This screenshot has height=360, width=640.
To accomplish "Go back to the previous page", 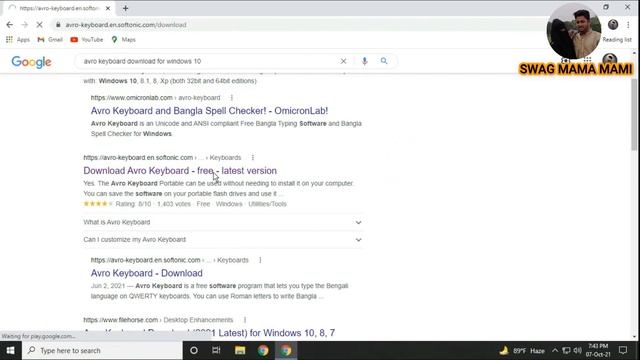I will coord(9,25).
